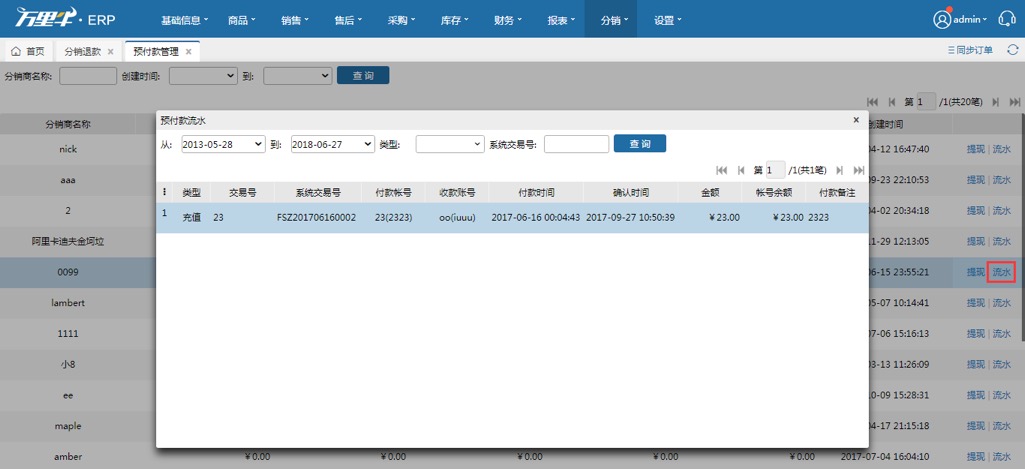Viewport: 1025px width, 469px height.
Task: Click the 系统交易号 column header
Action: [317, 193]
